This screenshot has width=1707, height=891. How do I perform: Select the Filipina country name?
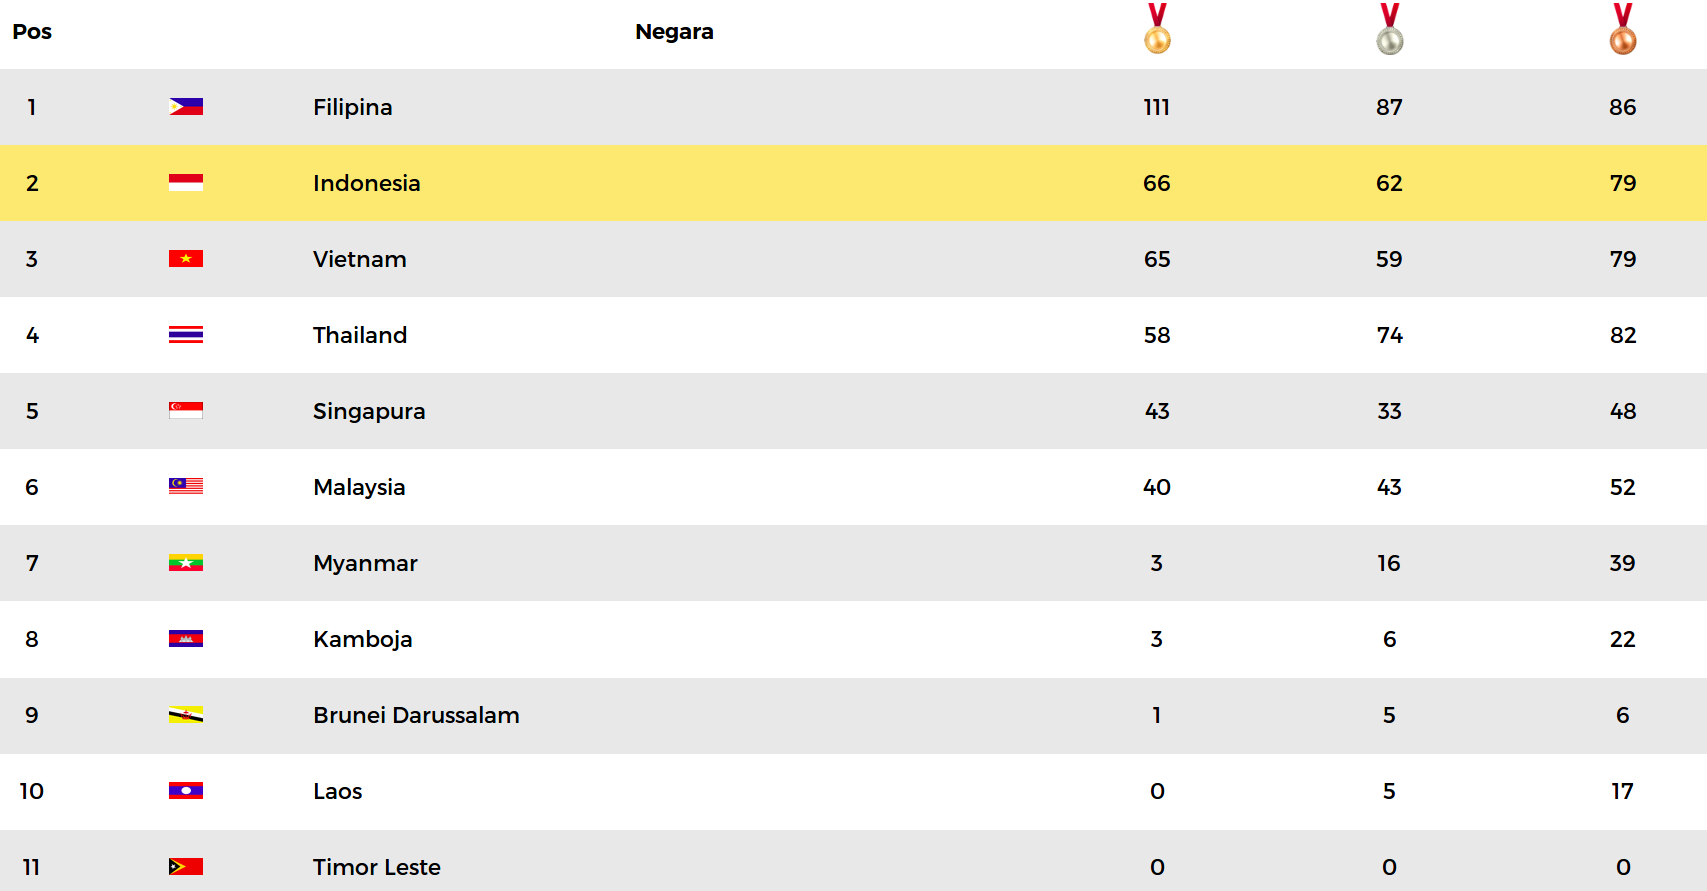[x=352, y=107]
